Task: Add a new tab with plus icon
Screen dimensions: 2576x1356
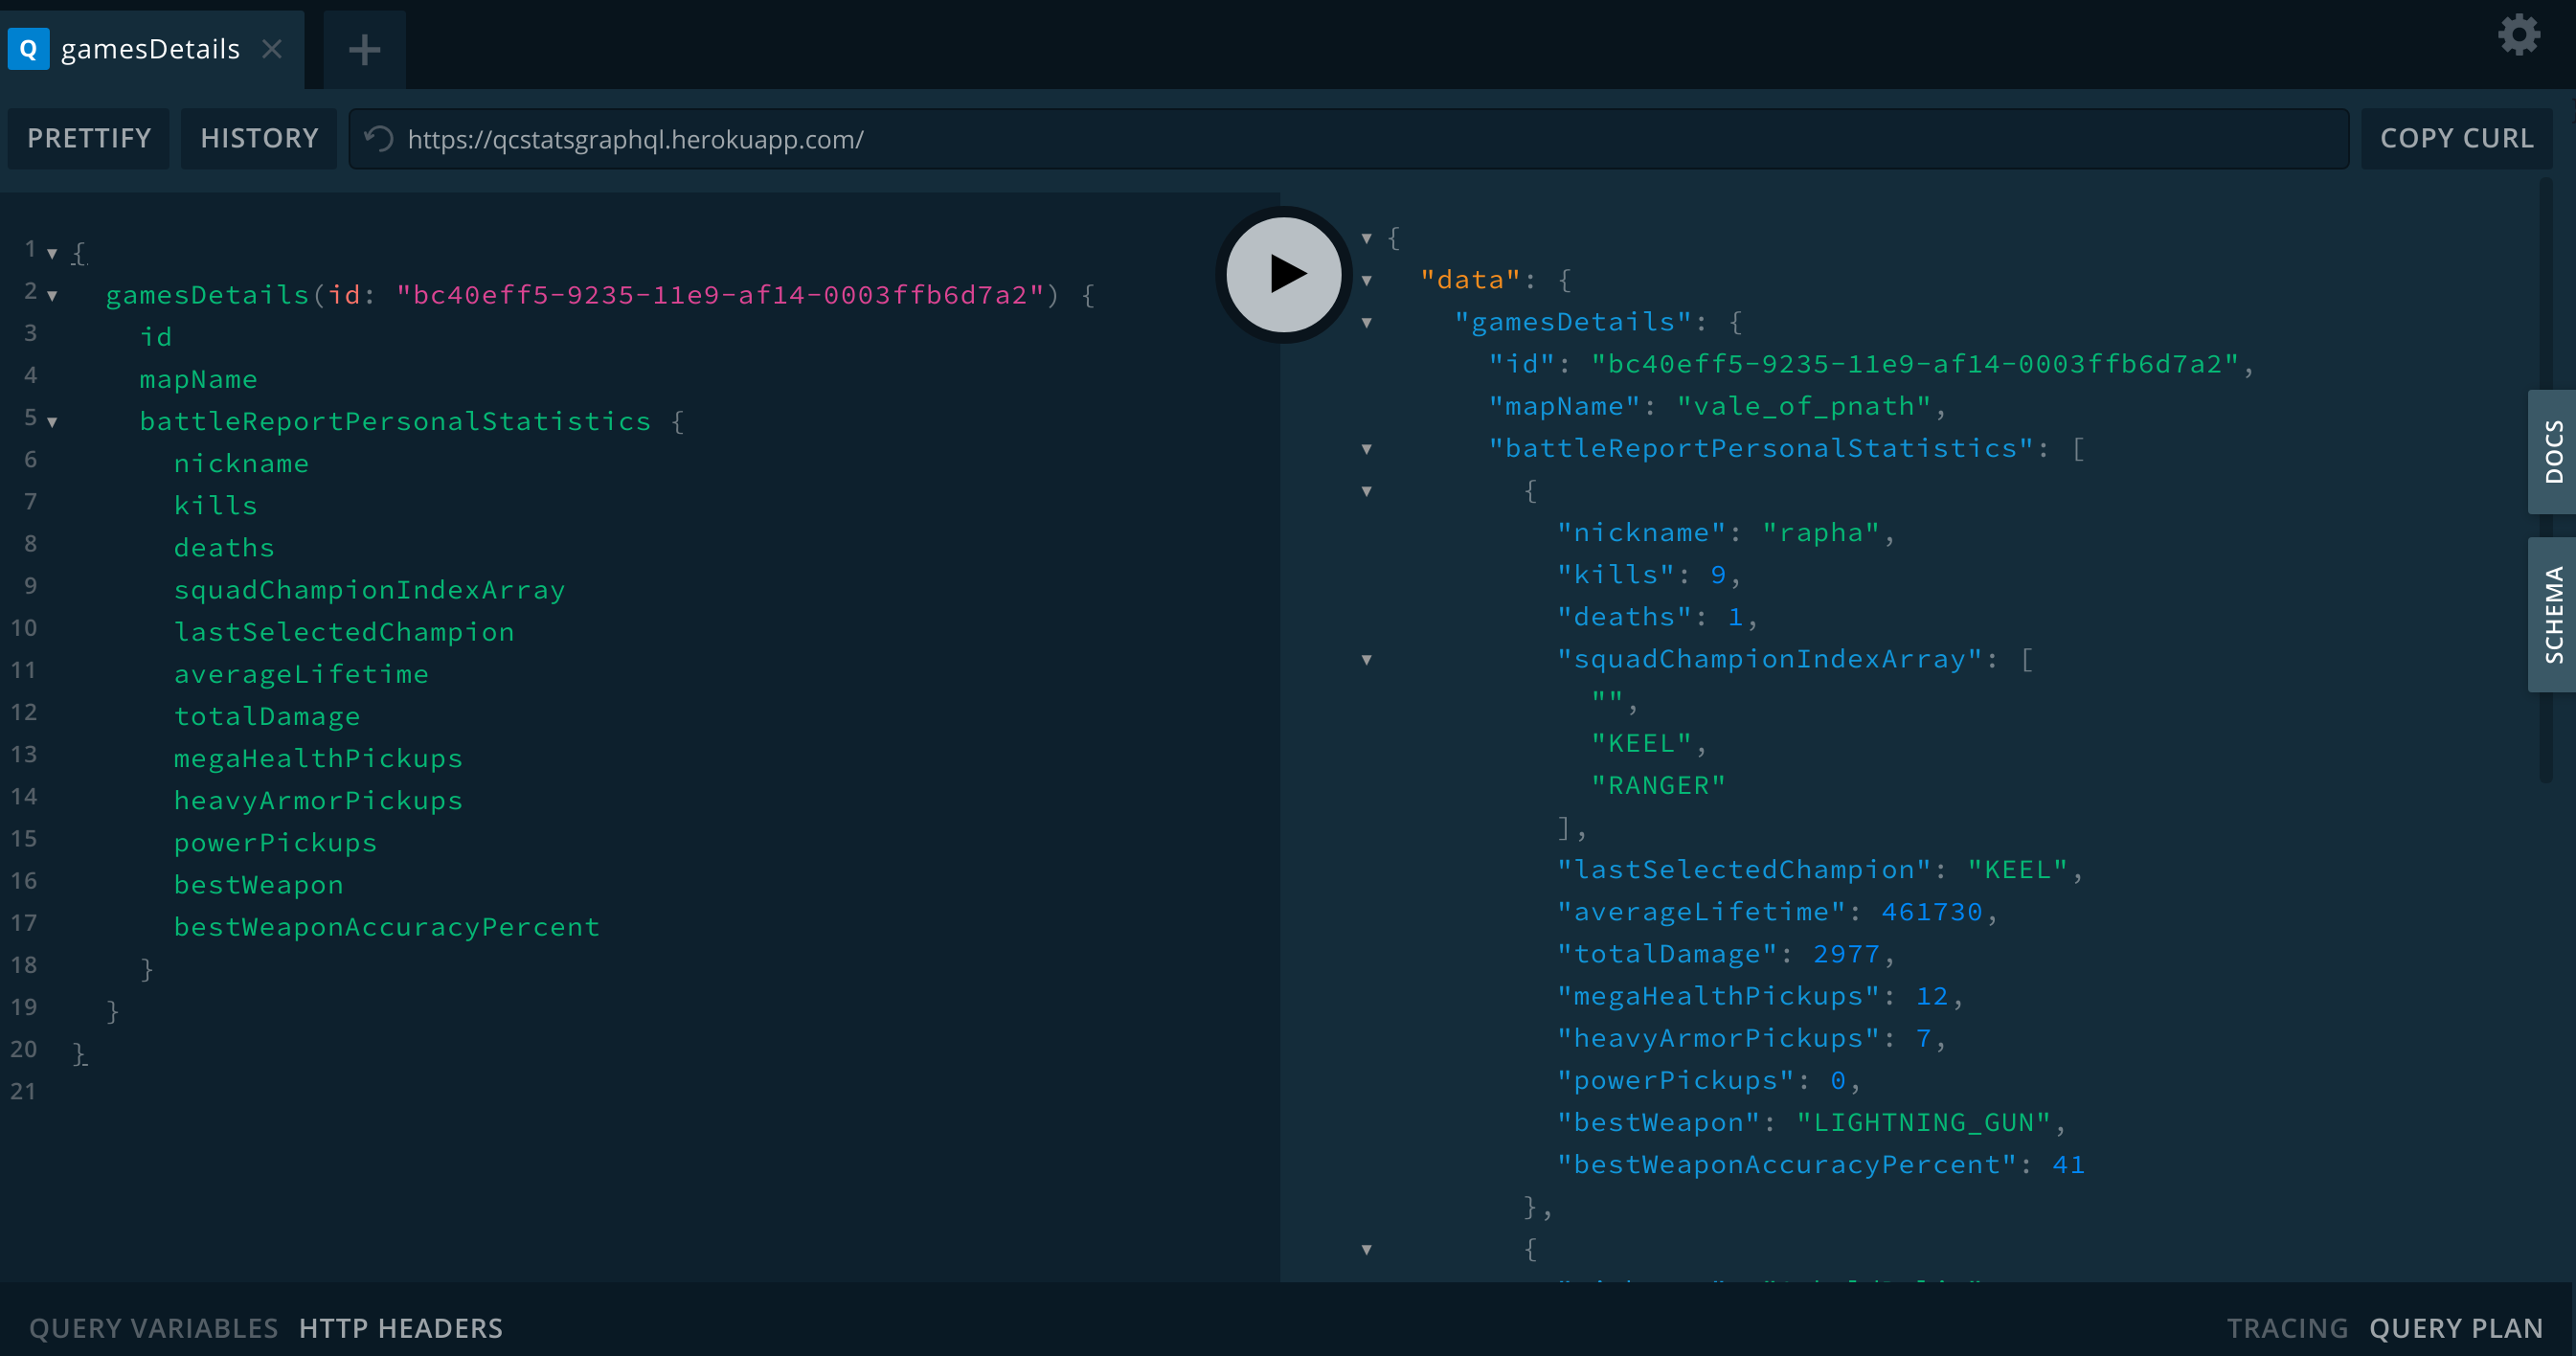Action: 365,49
